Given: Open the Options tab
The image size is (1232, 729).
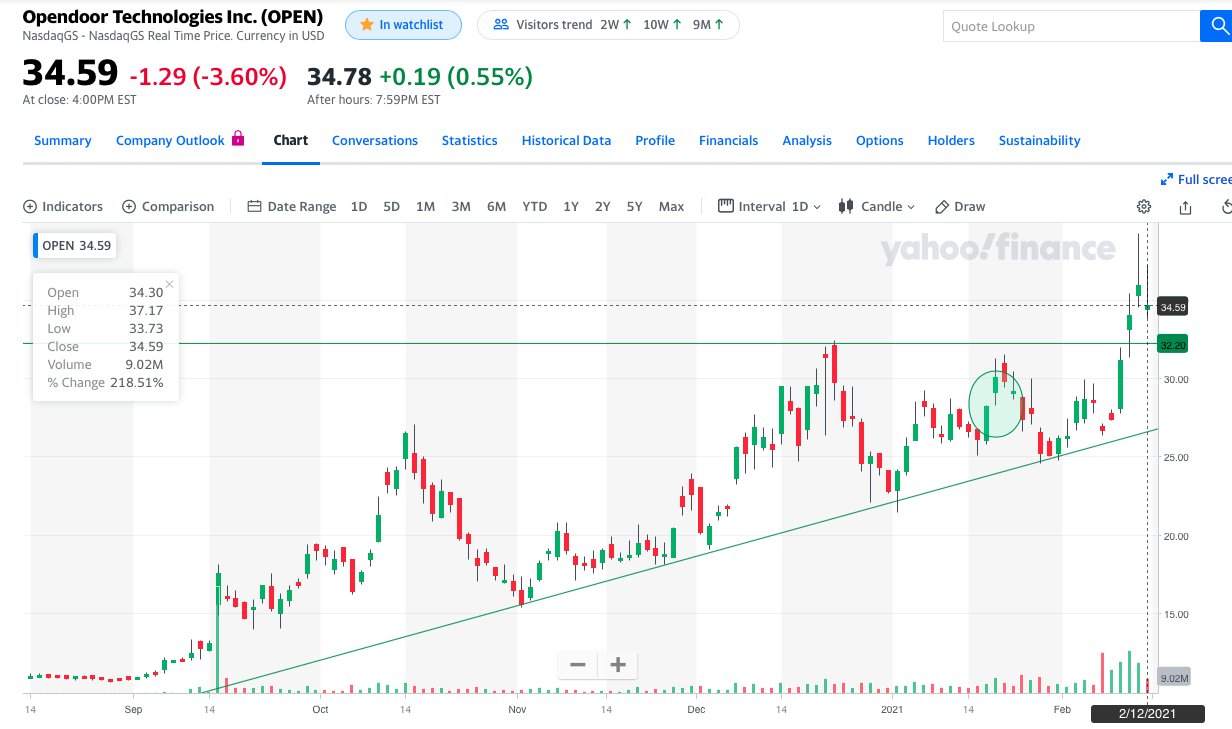Looking at the screenshot, I should click(880, 141).
